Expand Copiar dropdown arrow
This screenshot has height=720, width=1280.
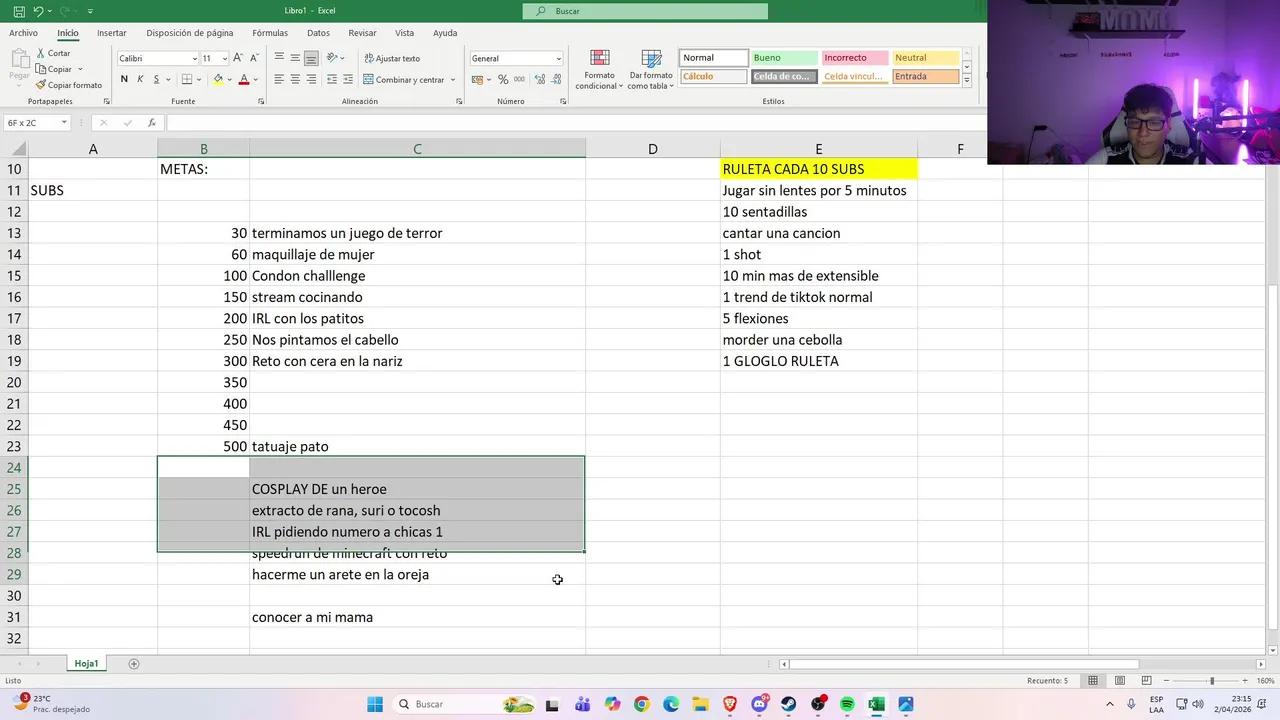[x=79, y=69]
